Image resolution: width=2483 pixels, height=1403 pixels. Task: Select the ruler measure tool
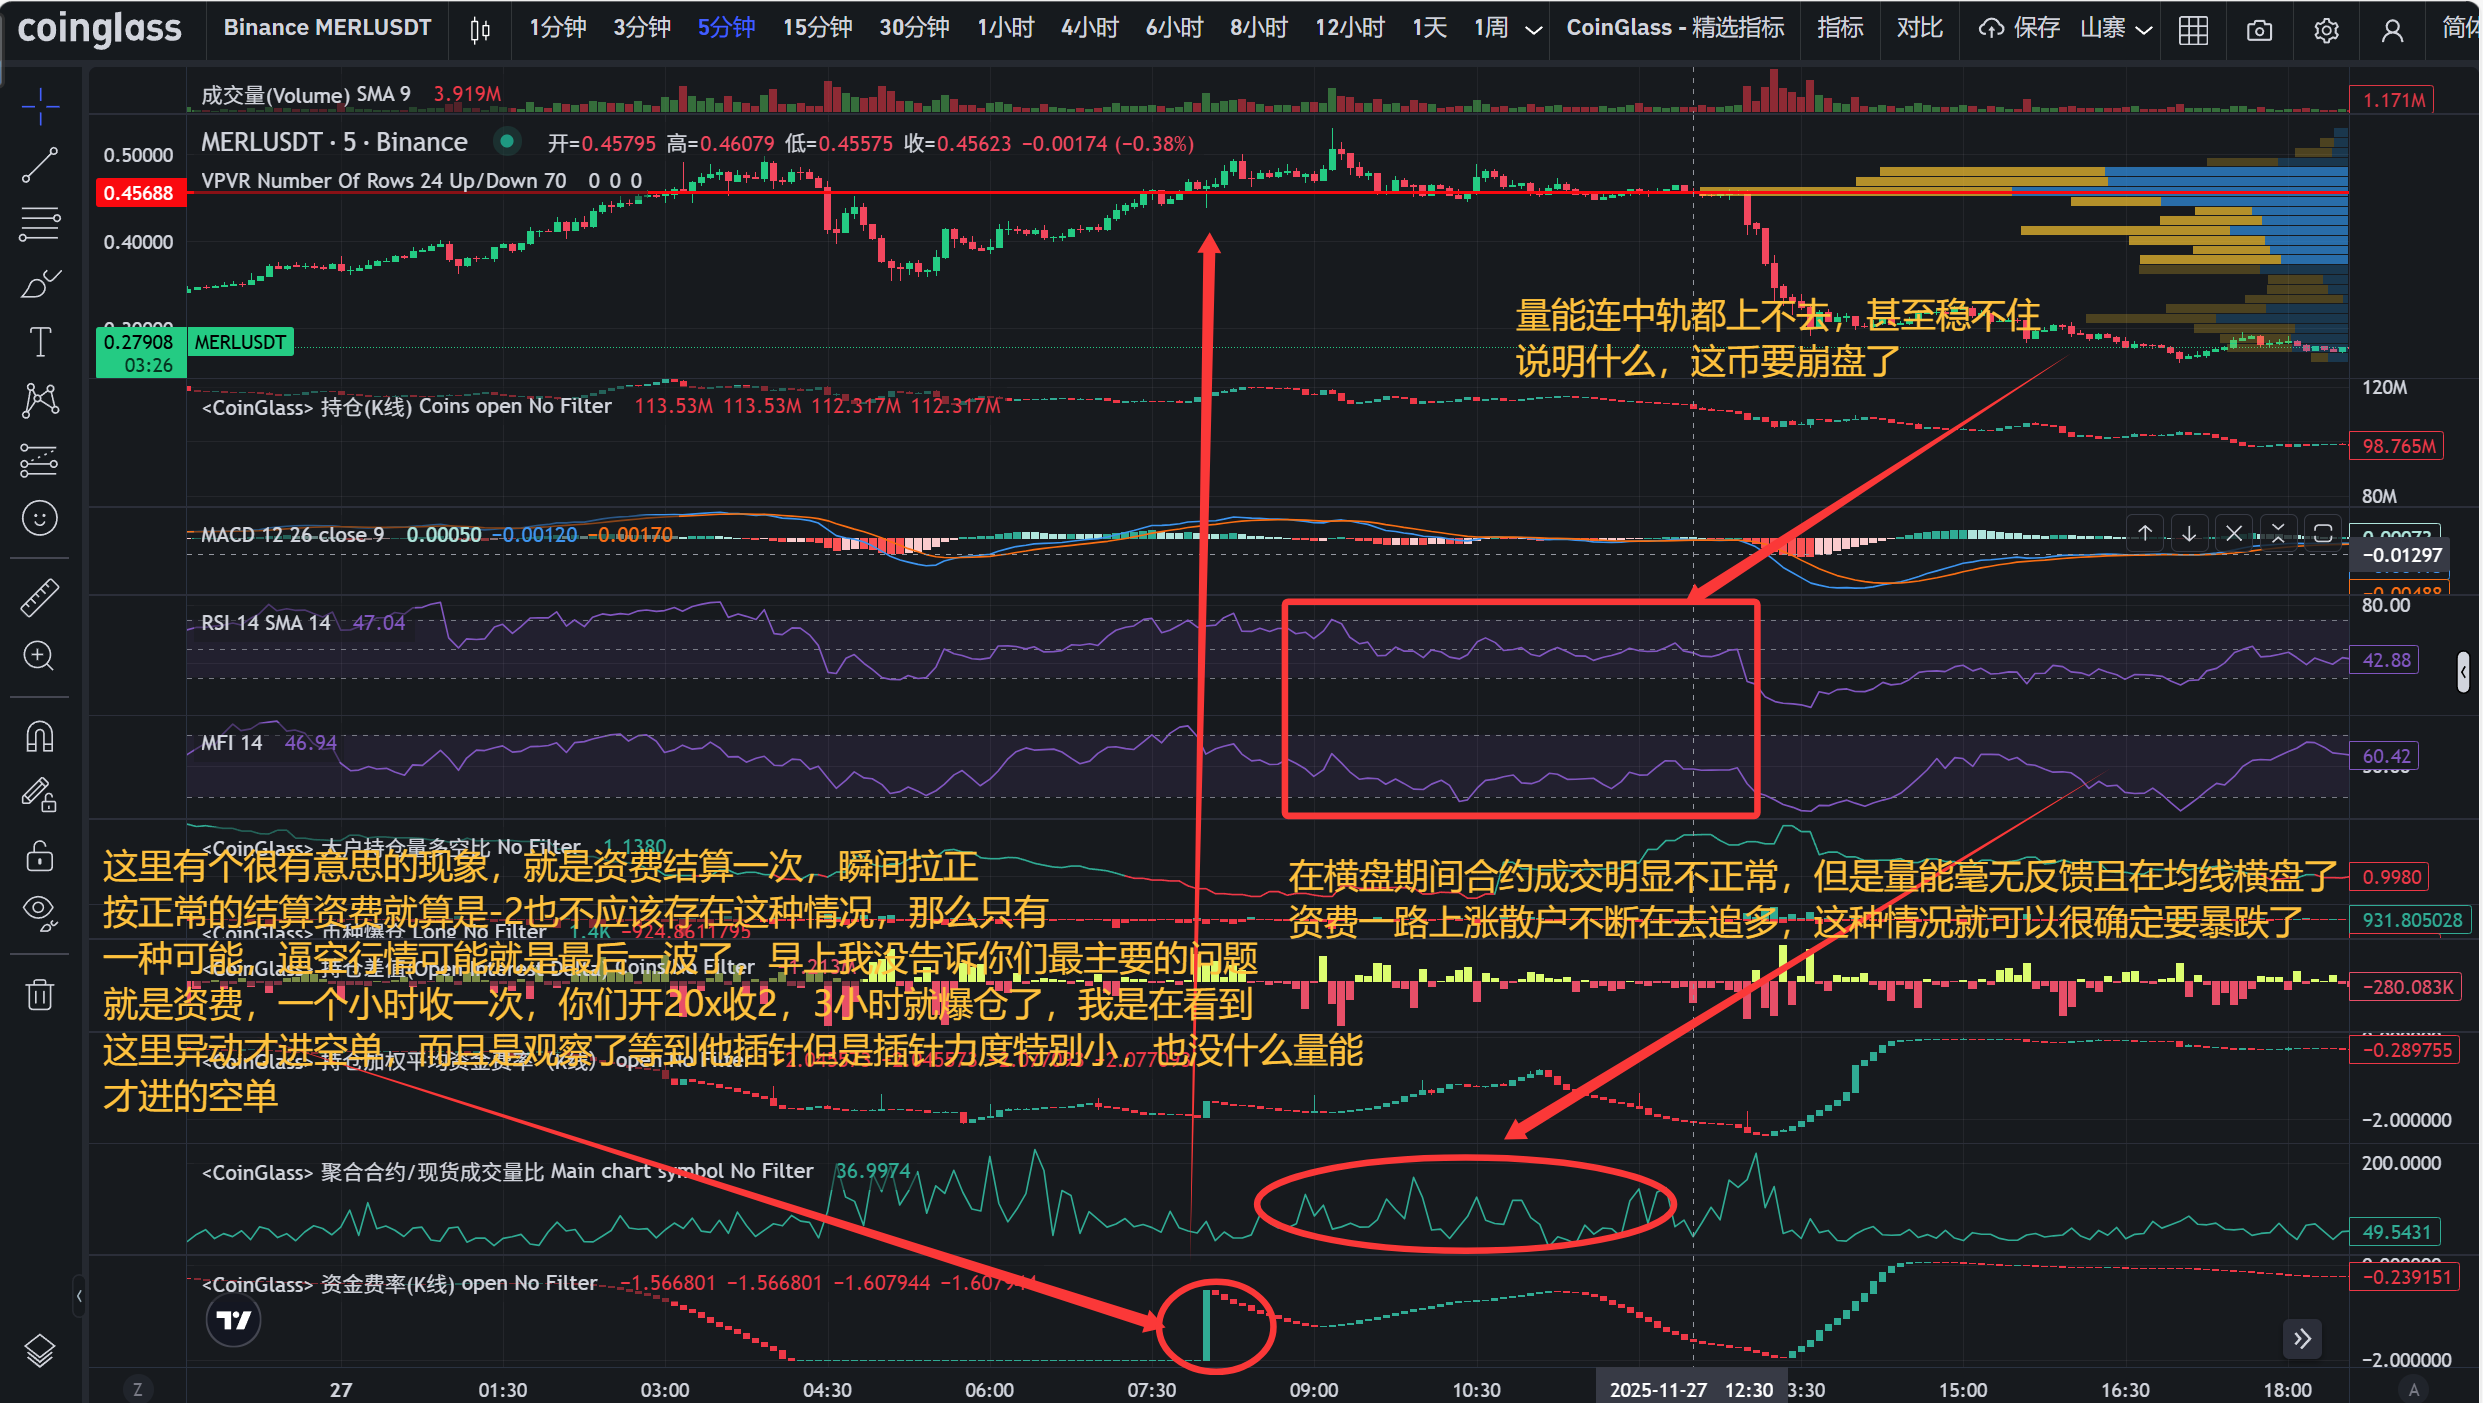point(40,597)
